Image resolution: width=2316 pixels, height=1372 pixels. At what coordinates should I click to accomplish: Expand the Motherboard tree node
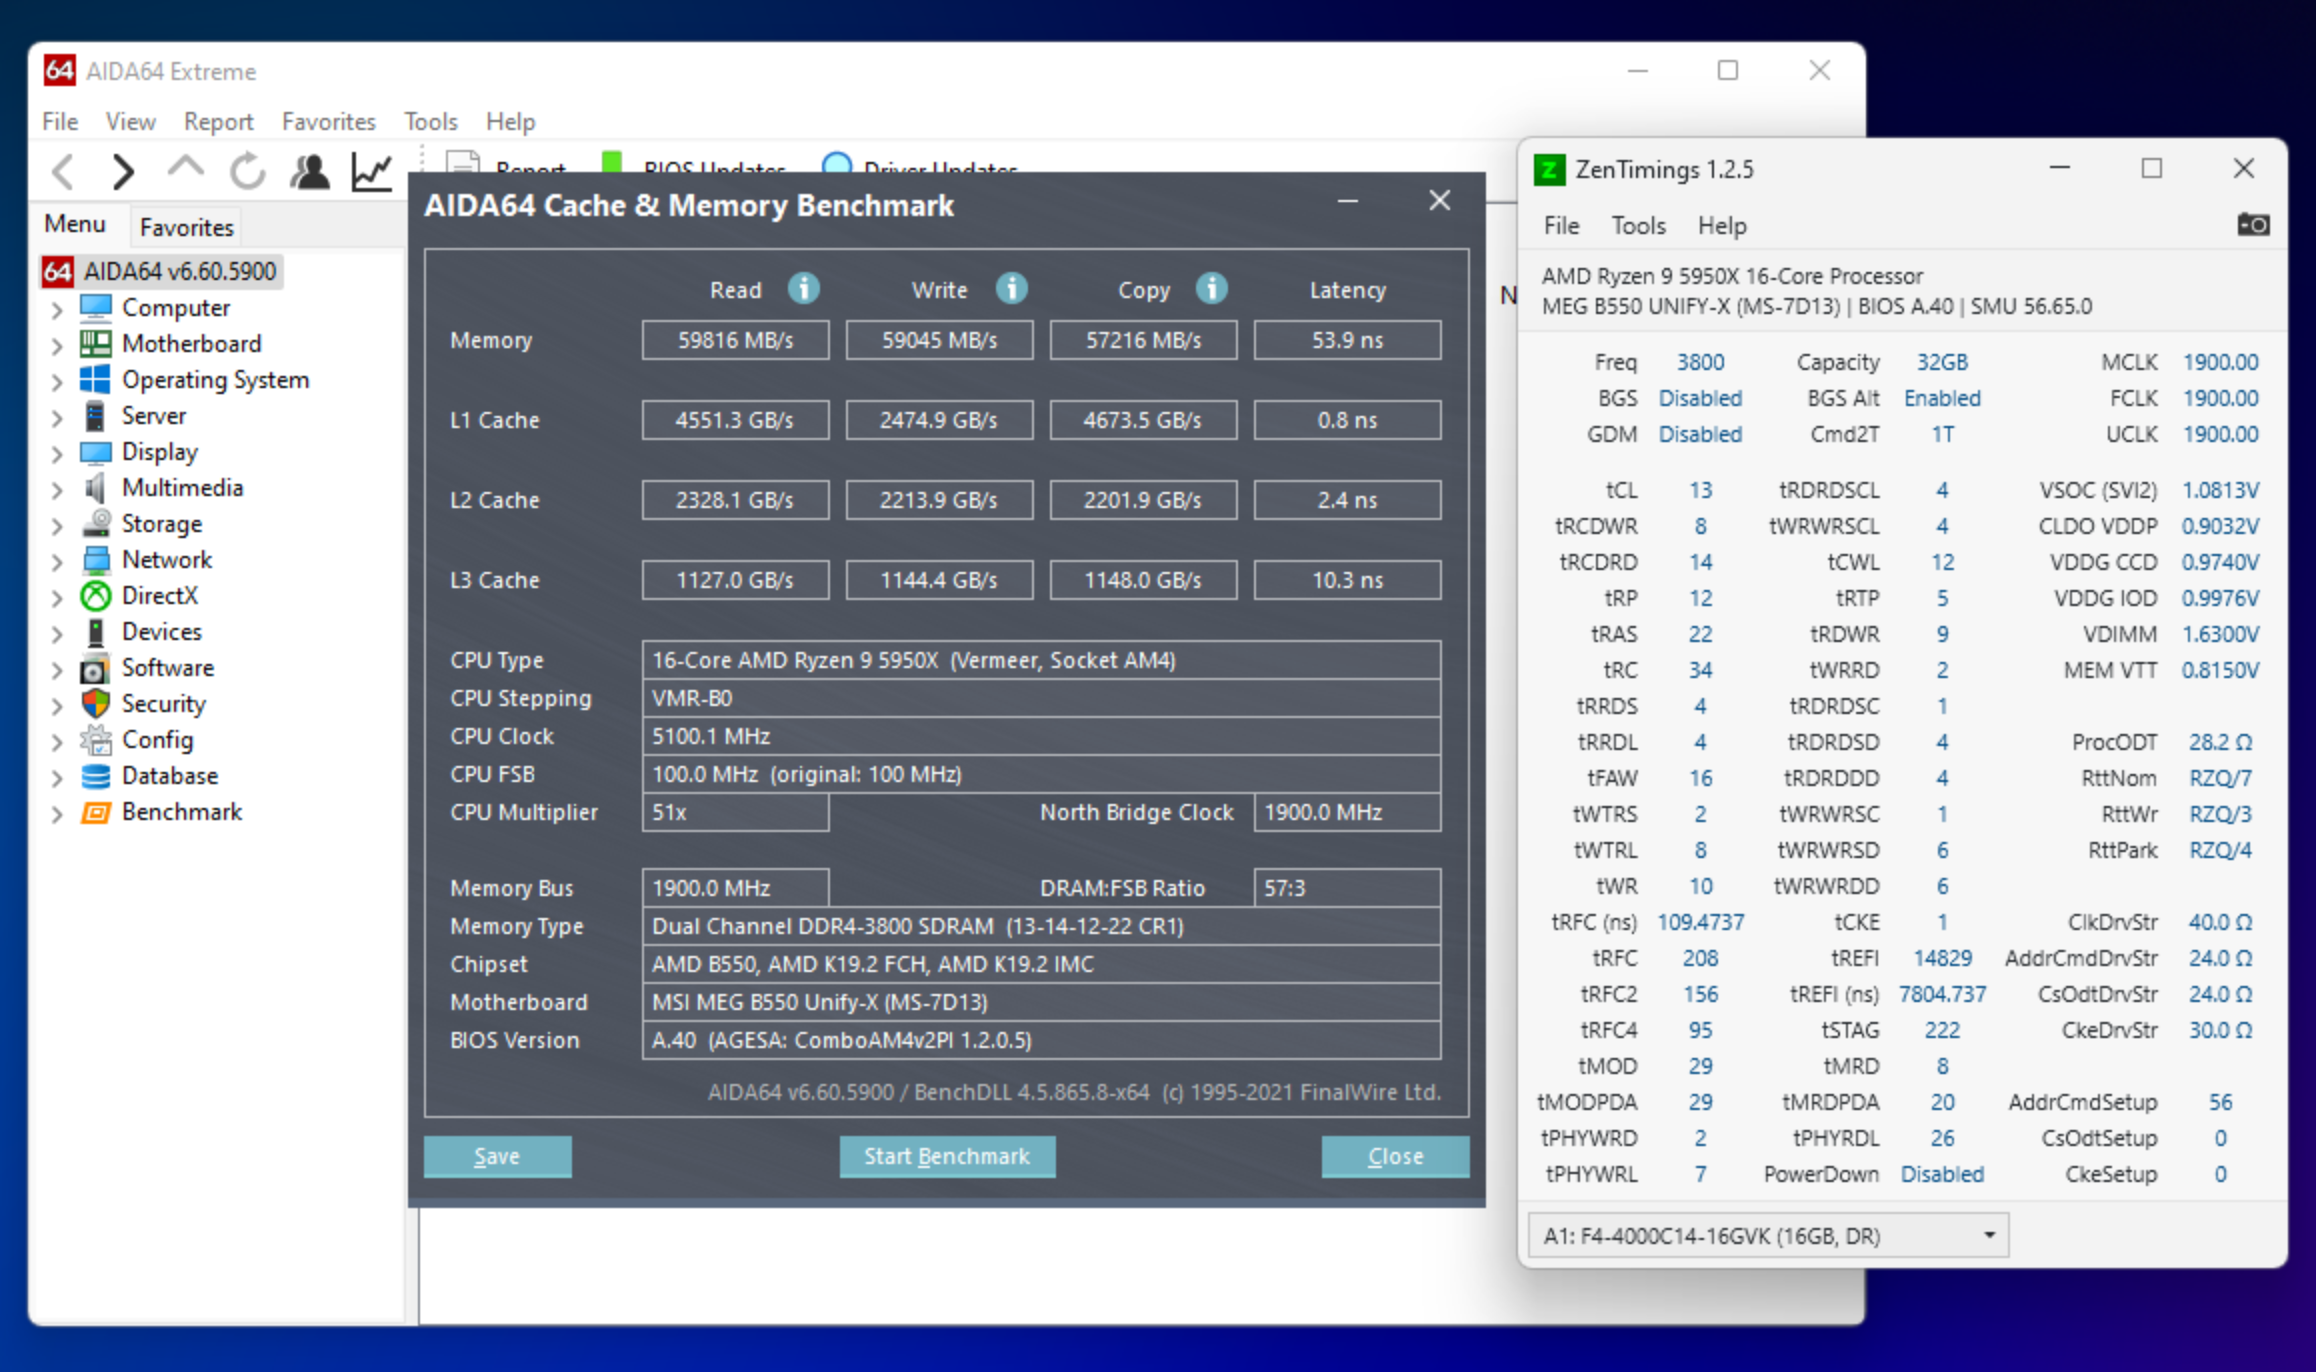click(x=57, y=345)
